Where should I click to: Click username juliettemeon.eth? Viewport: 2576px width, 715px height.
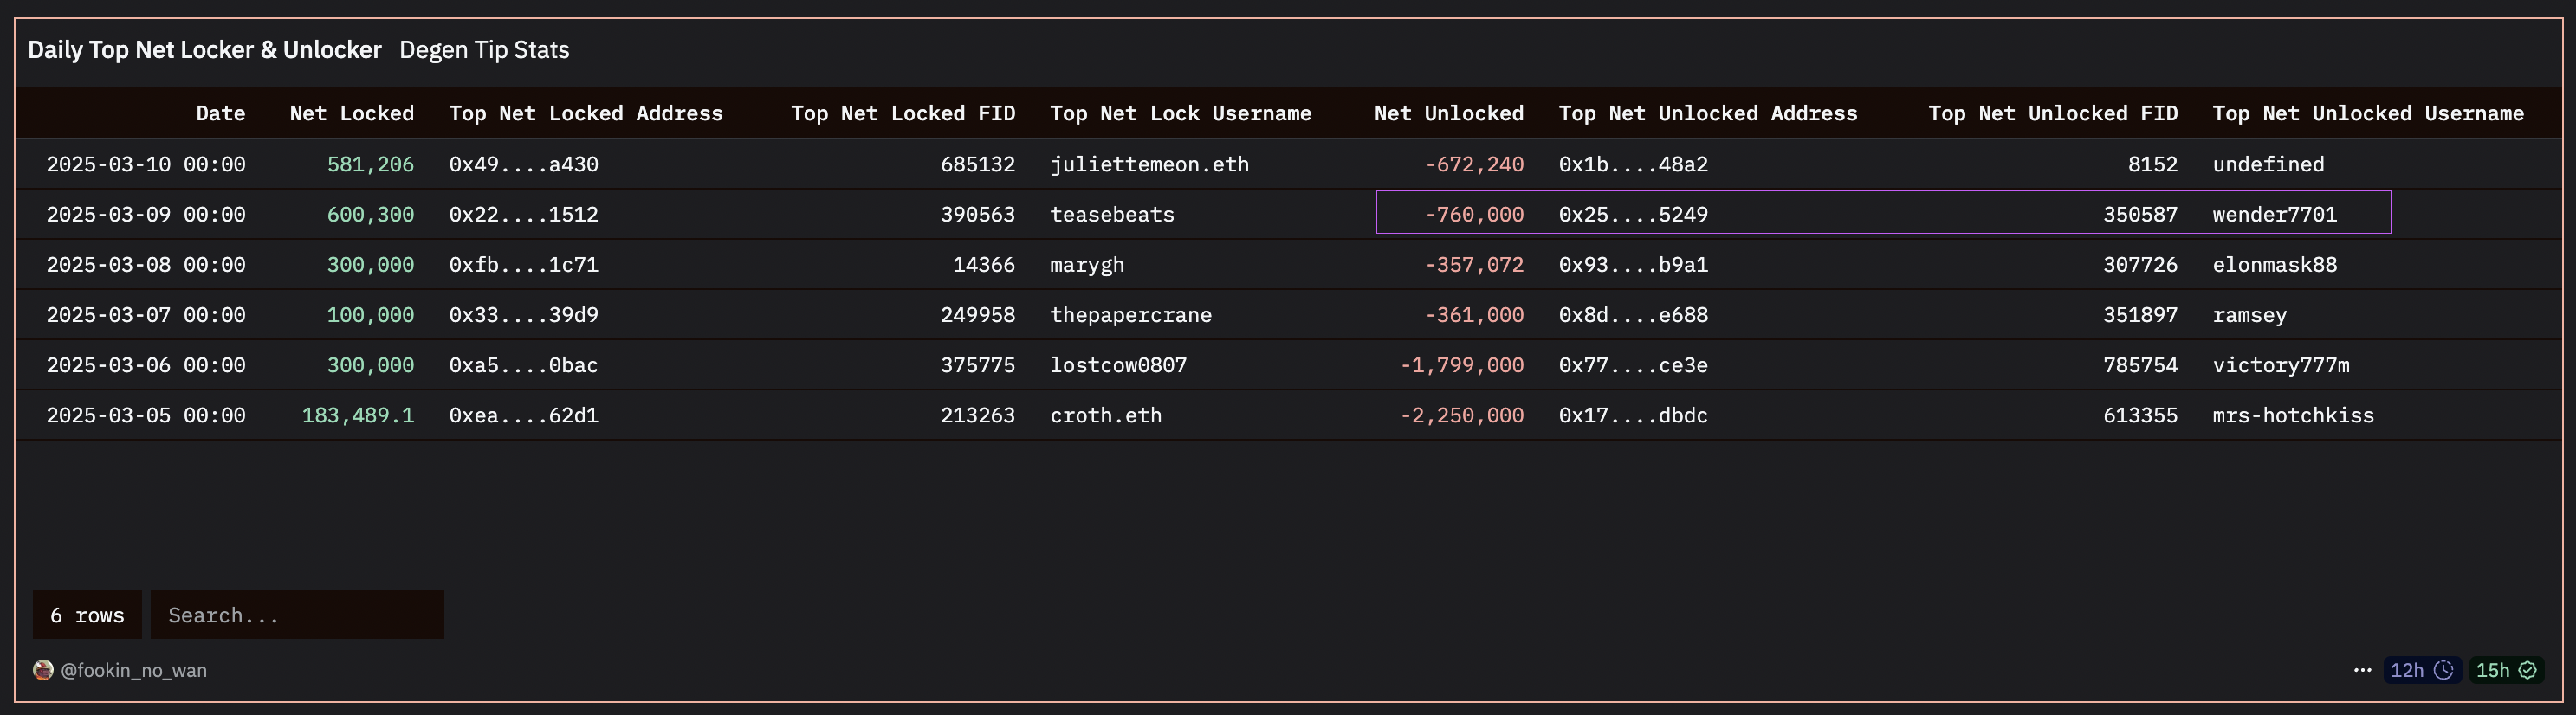1149,164
